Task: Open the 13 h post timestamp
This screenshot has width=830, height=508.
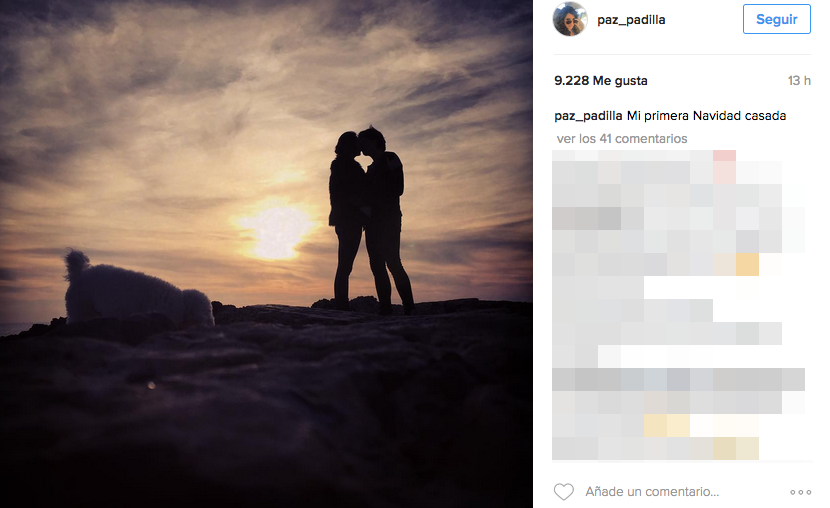Action: (x=799, y=80)
